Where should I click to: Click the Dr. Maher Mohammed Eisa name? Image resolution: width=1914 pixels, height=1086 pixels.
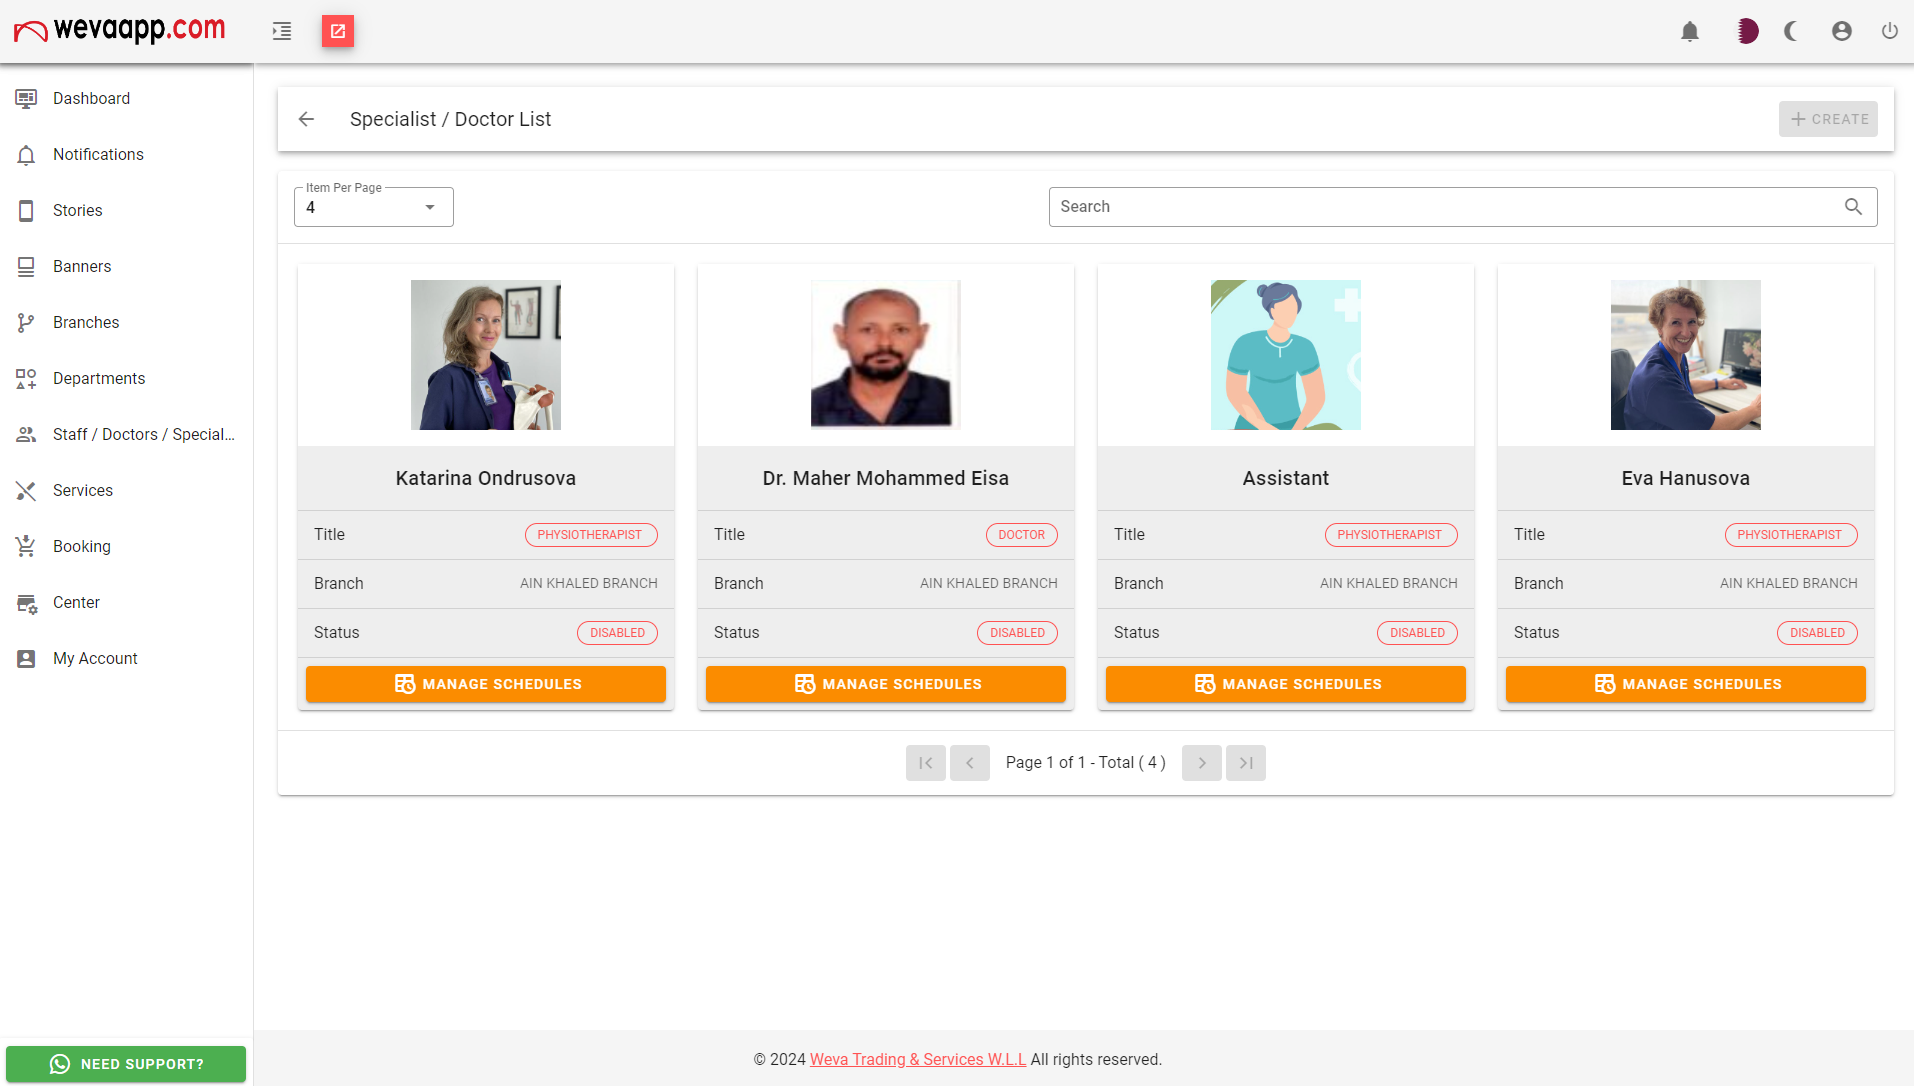pyautogui.click(x=886, y=478)
